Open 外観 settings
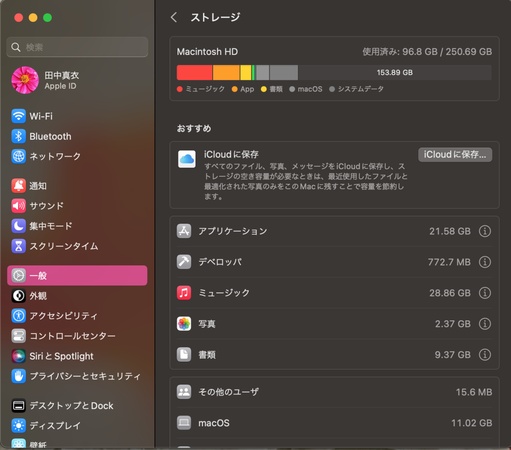511x450 pixels. 77,296
